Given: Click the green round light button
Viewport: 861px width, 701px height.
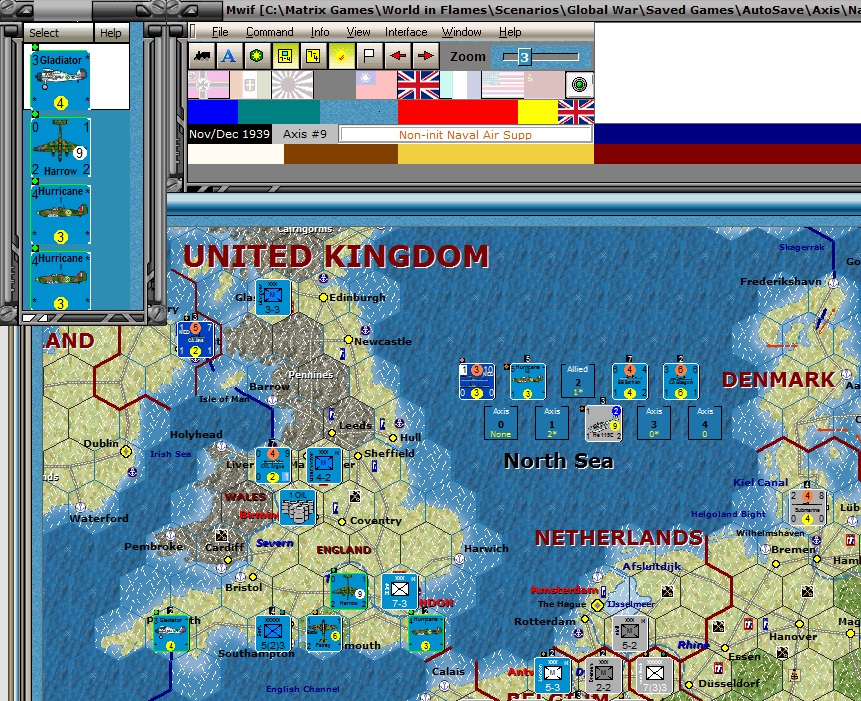Looking at the screenshot, I should coord(579,85).
